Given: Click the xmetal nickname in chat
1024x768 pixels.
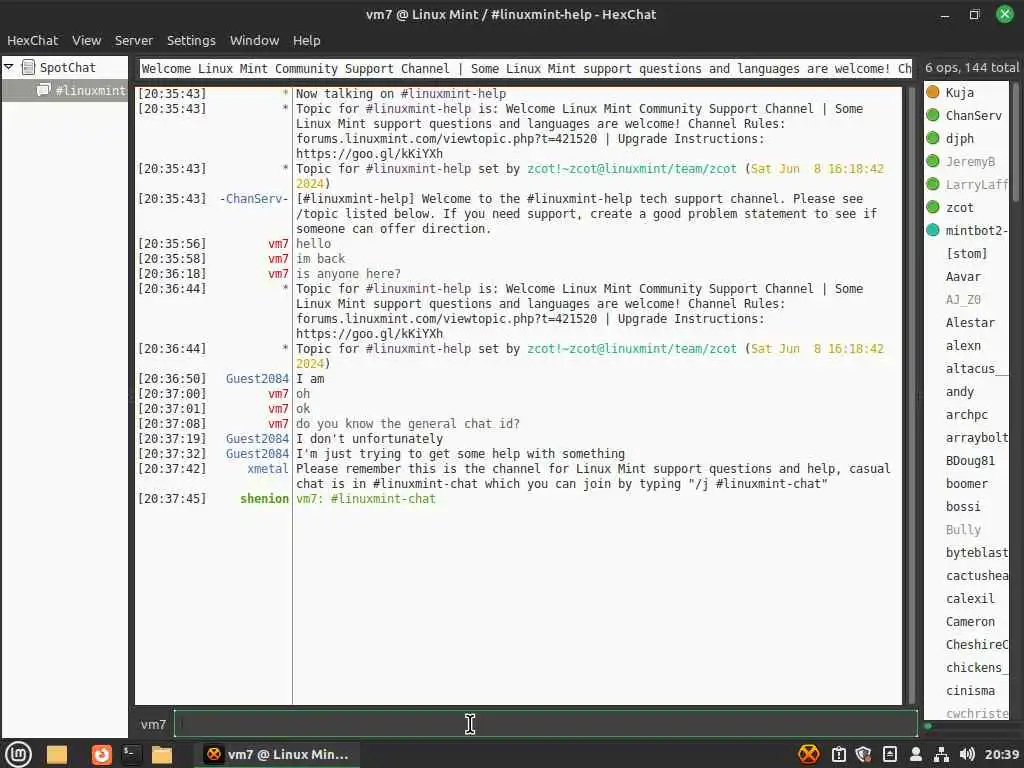Looking at the screenshot, I should (x=267, y=469).
